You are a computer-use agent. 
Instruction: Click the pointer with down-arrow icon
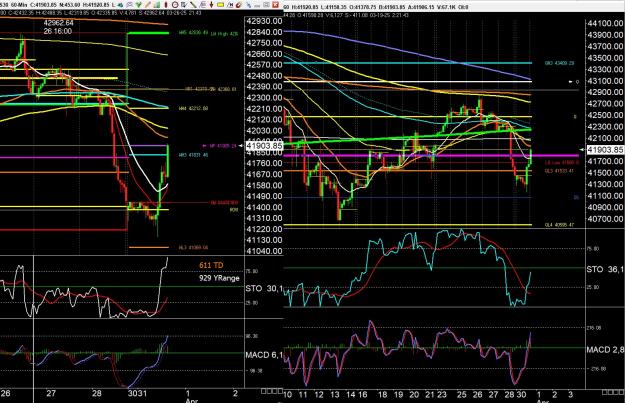183,5
